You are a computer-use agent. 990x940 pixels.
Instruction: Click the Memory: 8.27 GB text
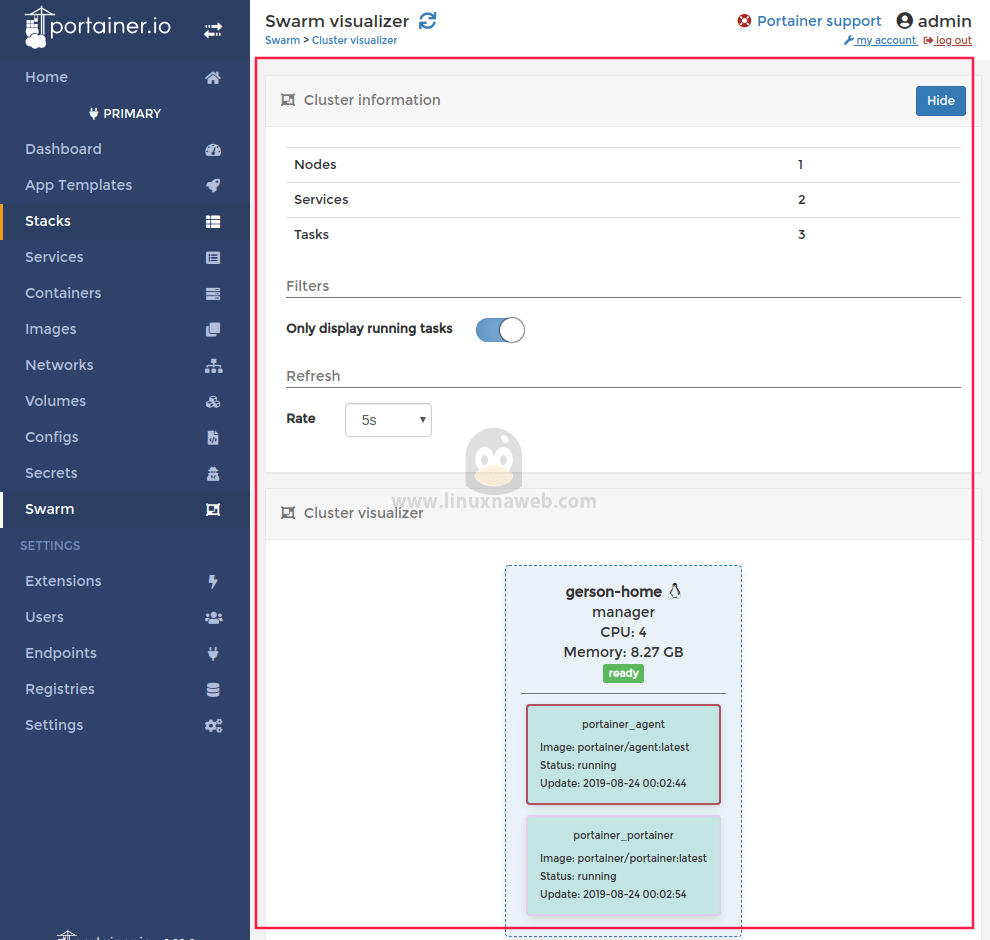click(x=623, y=652)
